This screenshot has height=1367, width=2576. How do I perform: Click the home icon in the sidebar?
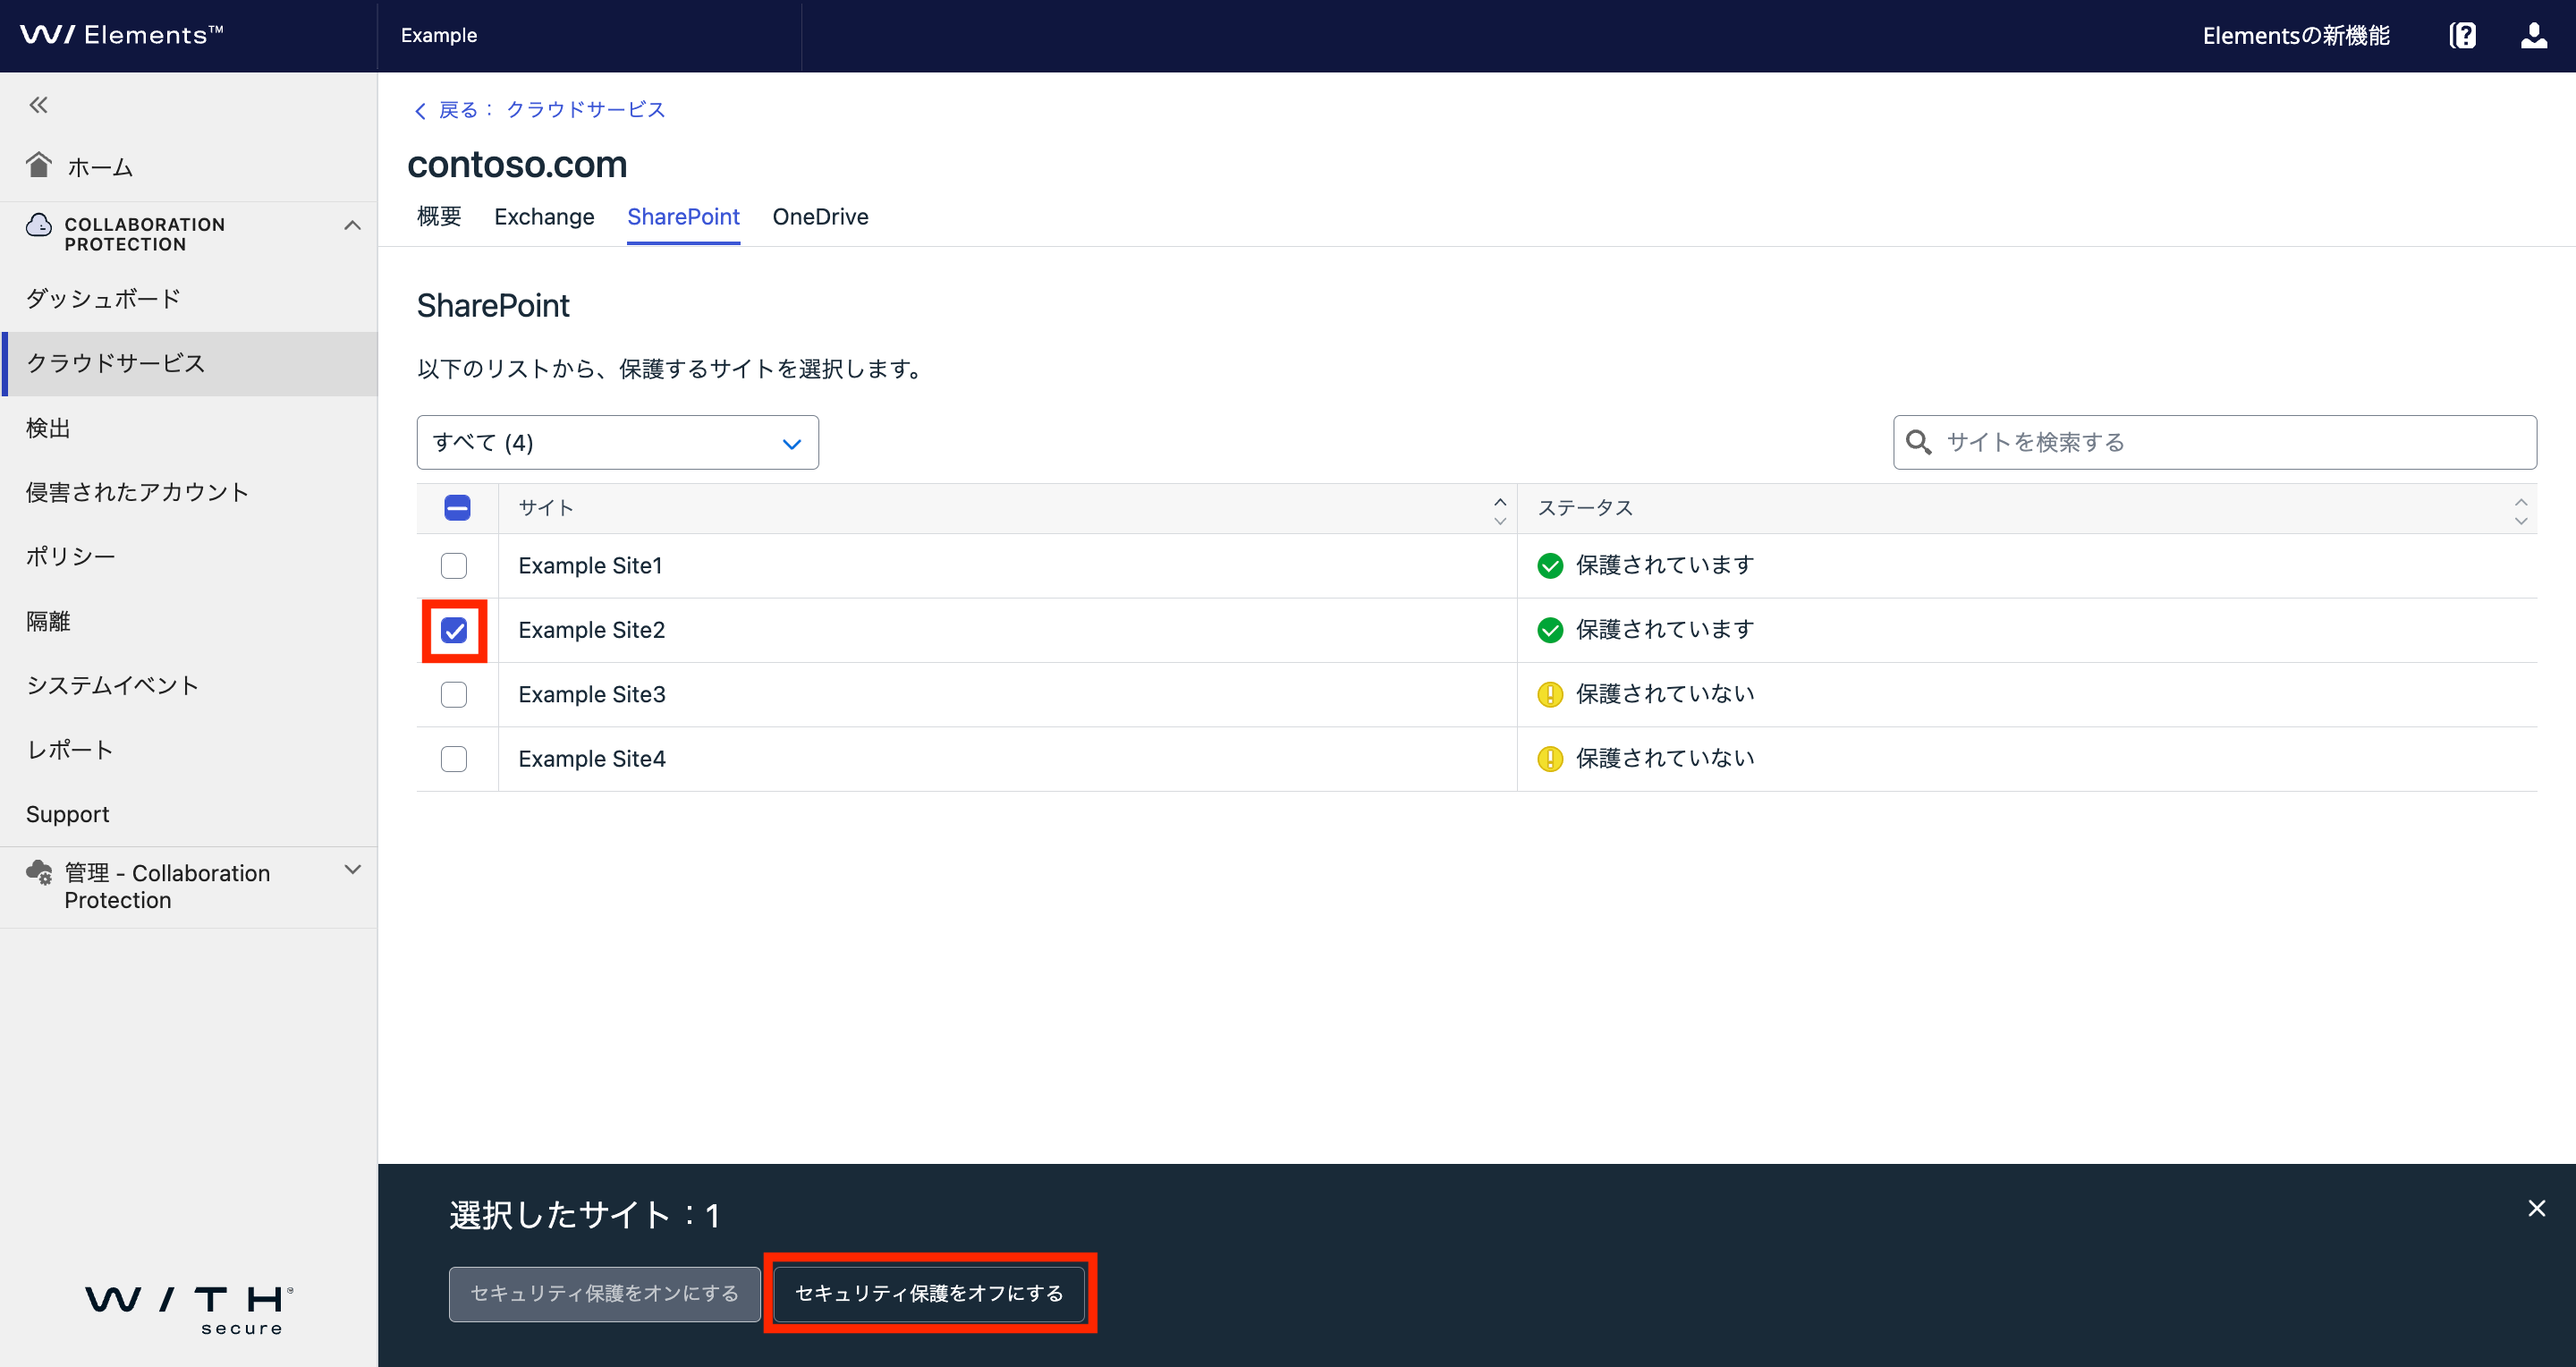click(x=38, y=164)
